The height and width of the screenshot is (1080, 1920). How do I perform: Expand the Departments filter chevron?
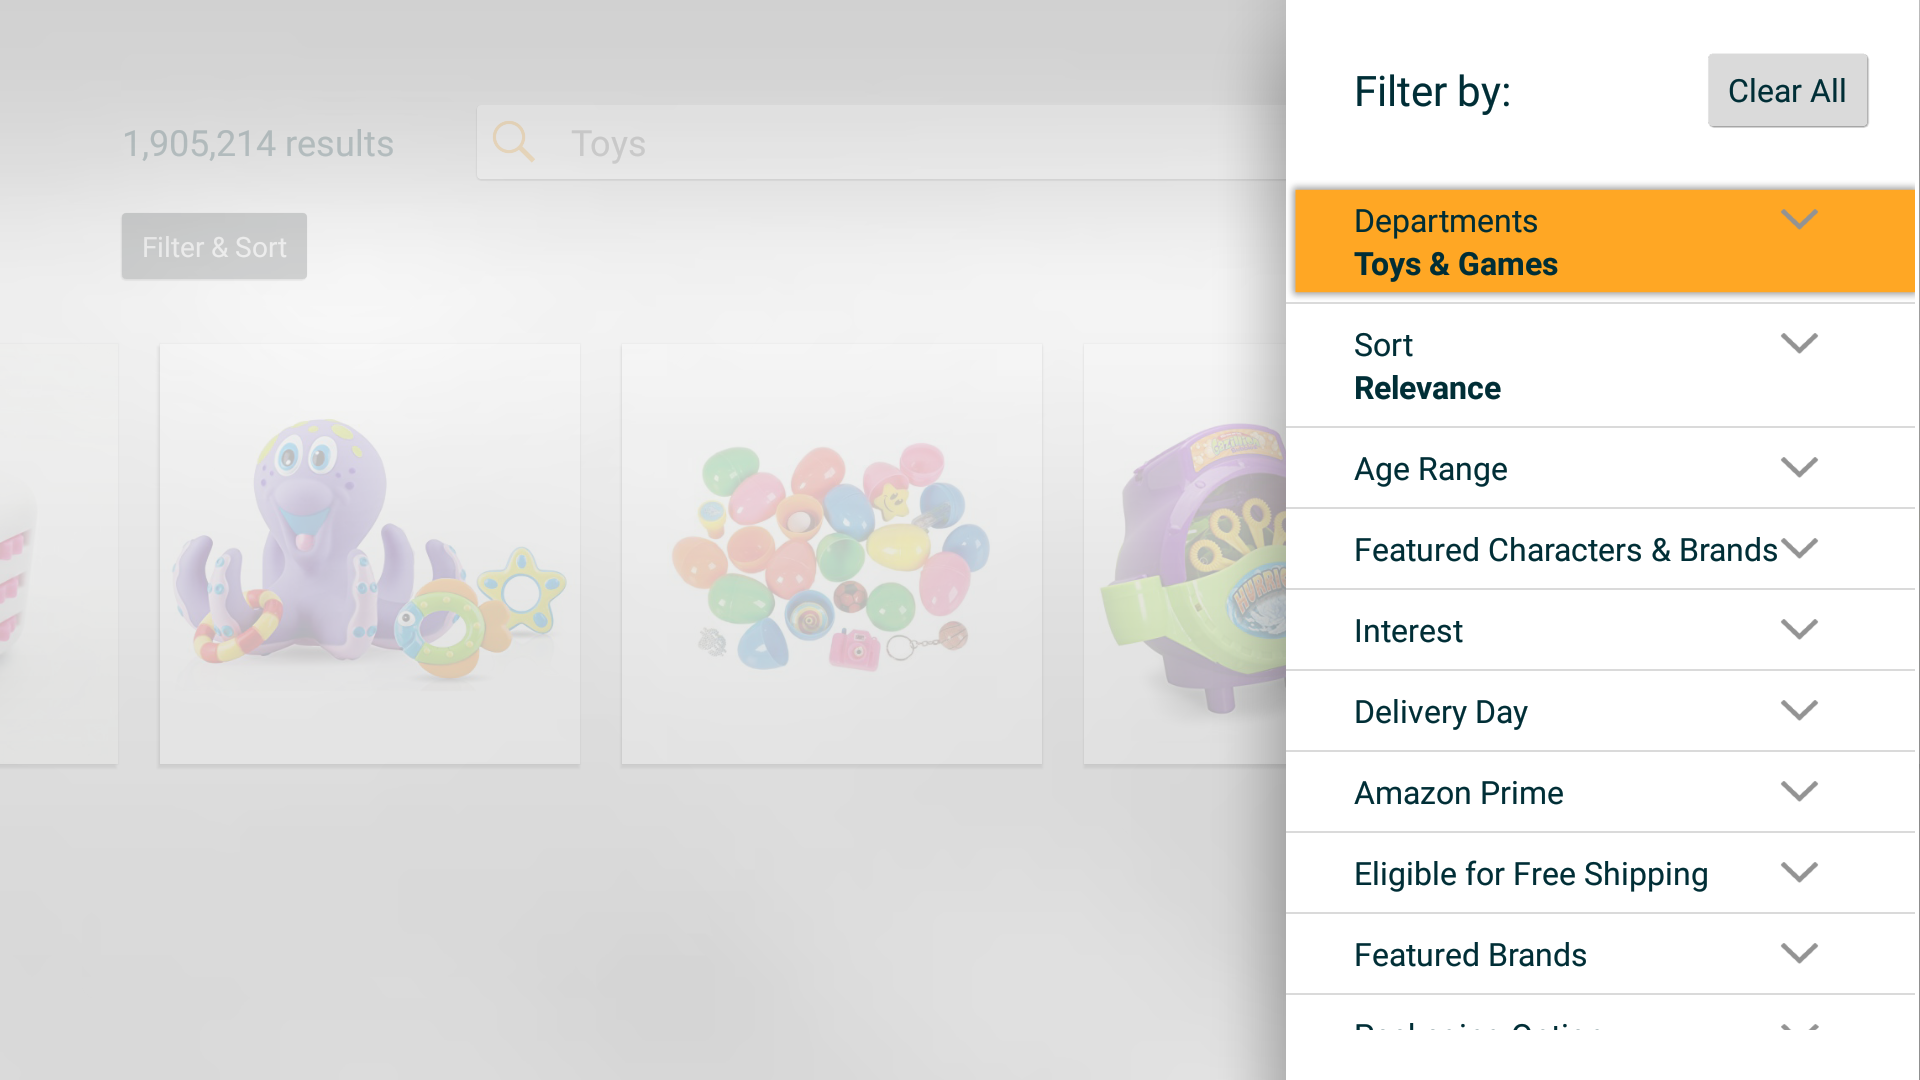coord(1799,219)
